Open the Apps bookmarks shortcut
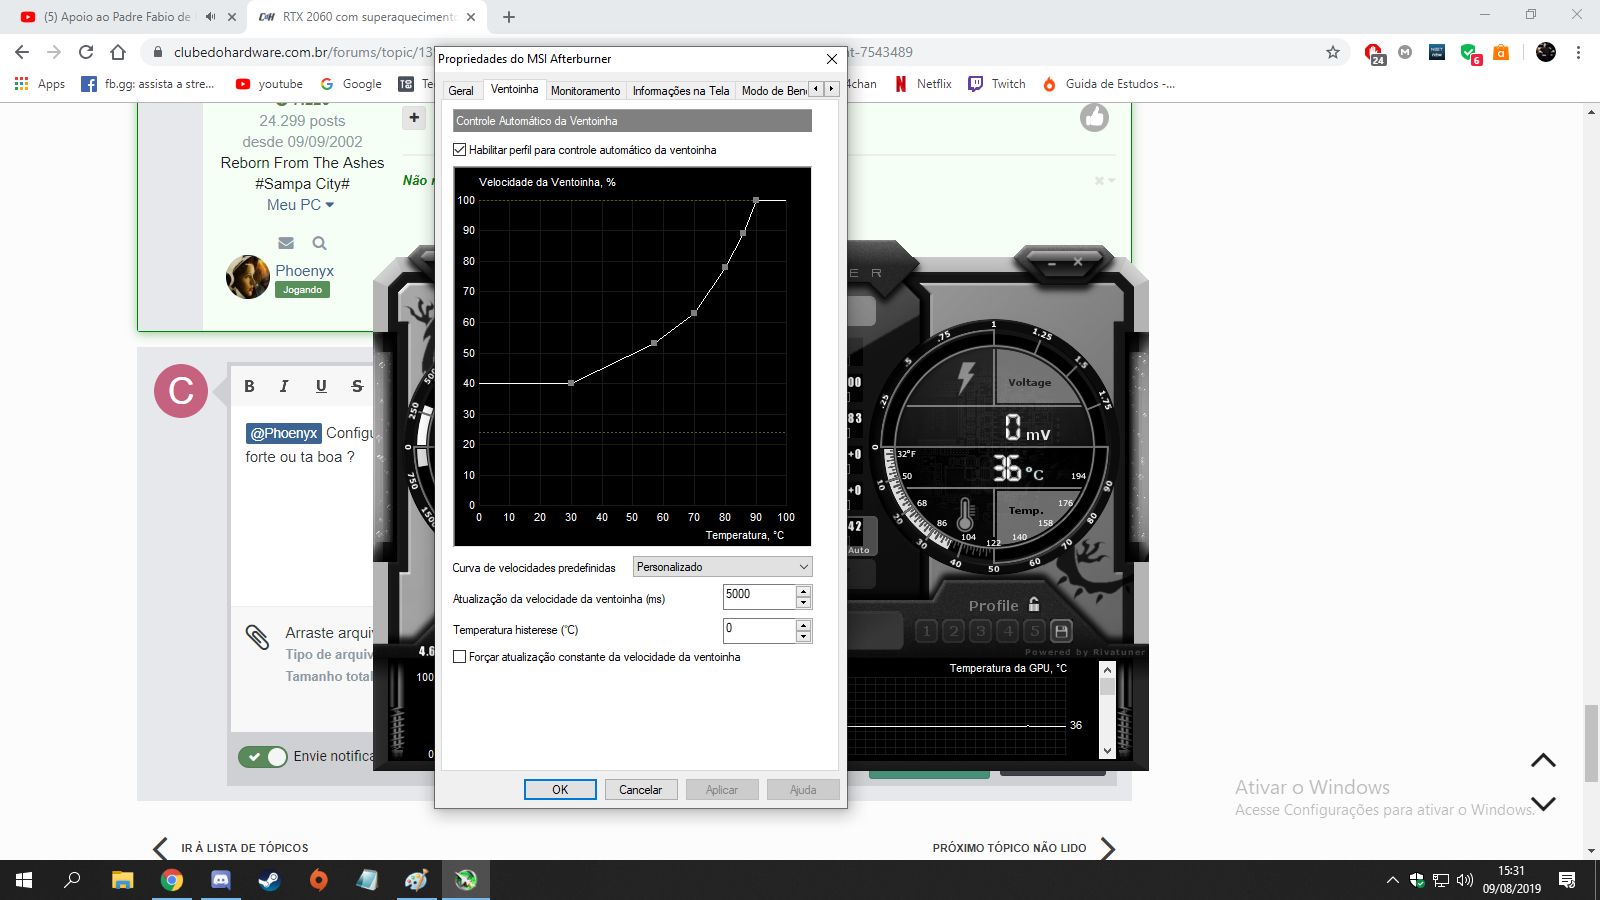 (40, 84)
